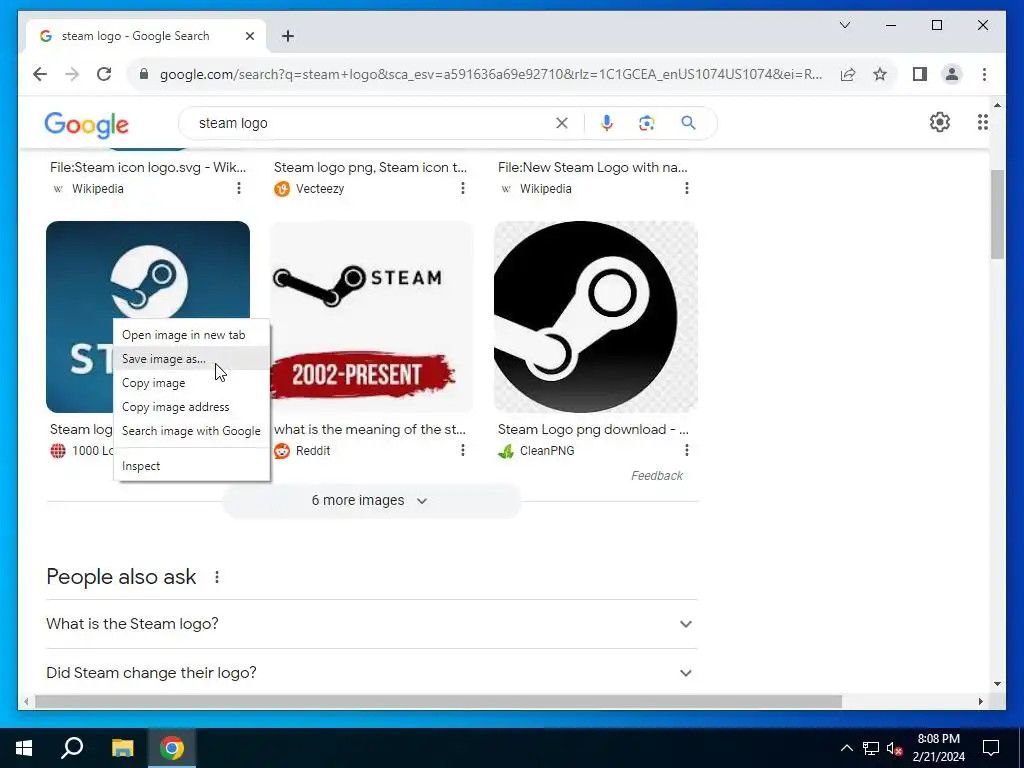Open the 2002-PRESENT Steam image thumbnail
The image size is (1024, 768).
click(x=371, y=317)
